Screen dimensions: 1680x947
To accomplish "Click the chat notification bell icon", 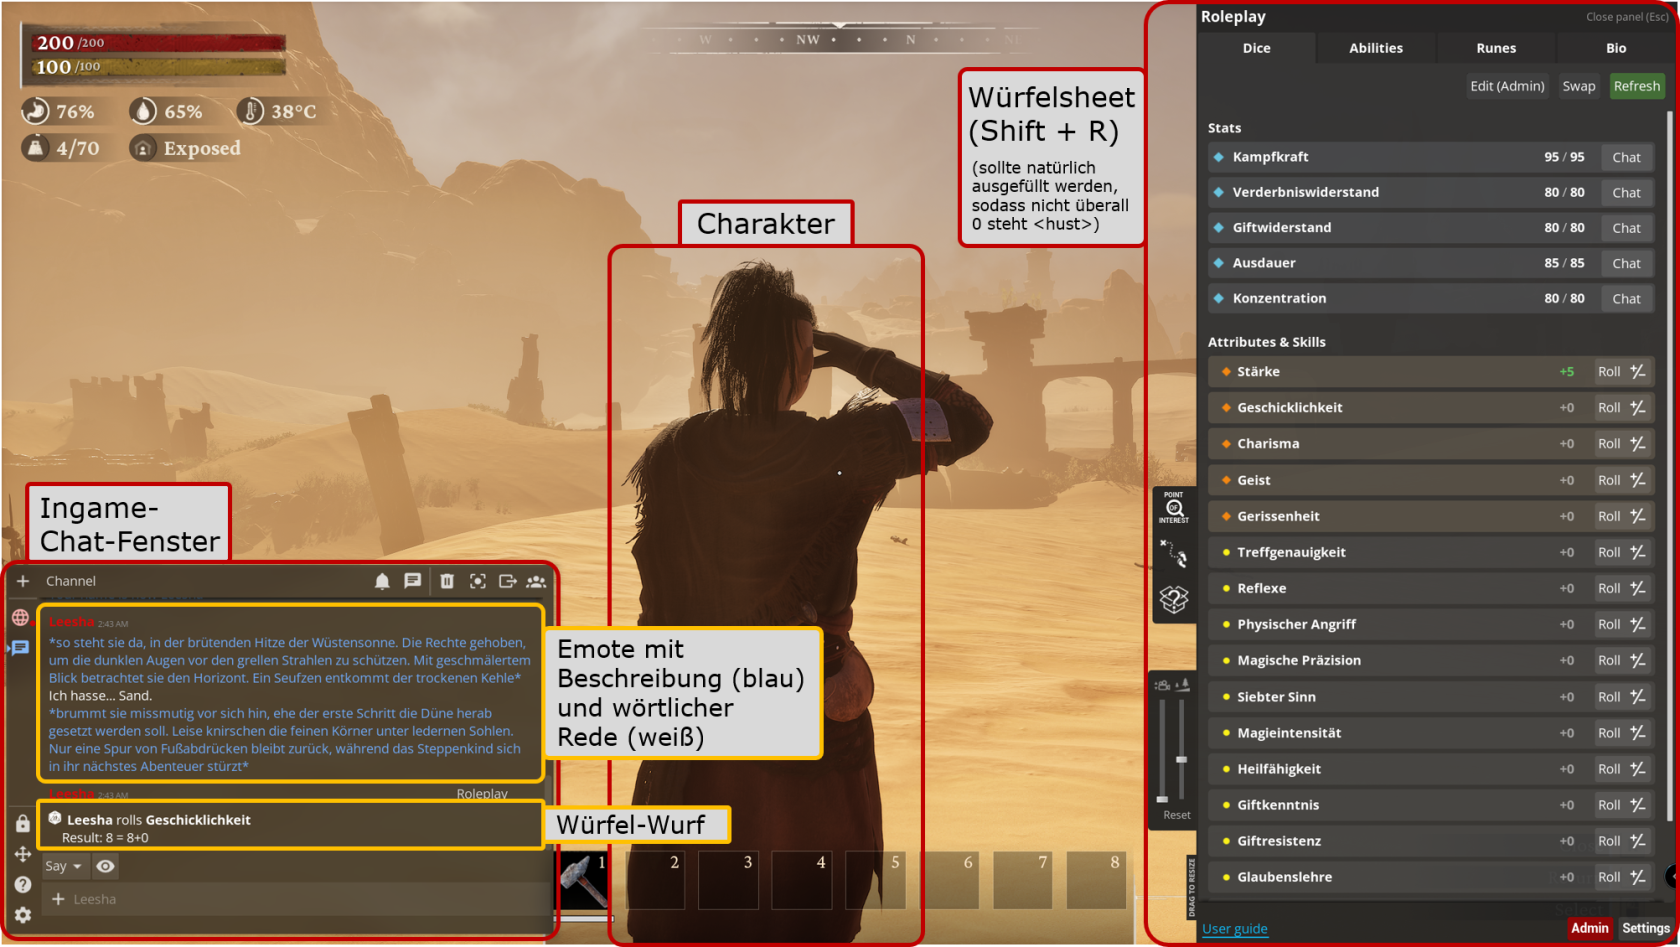I will [382, 581].
